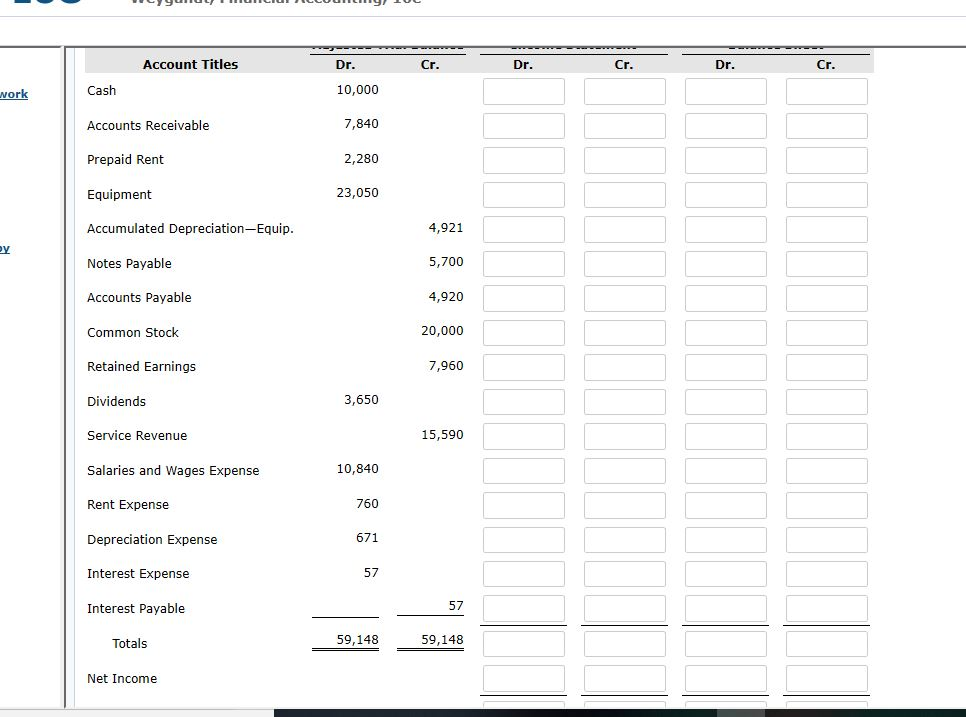
Task: Click the Balance Sheet Dr. field for Cash
Action: [x=725, y=90]
